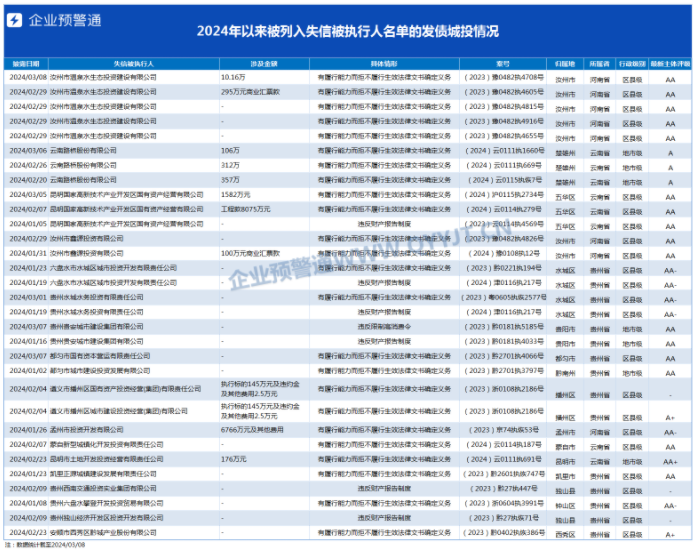Image resolution: width=698 pixels, height=552 pixels.
Task: Click case number ending 执2734号
Action: pos(503,195)
